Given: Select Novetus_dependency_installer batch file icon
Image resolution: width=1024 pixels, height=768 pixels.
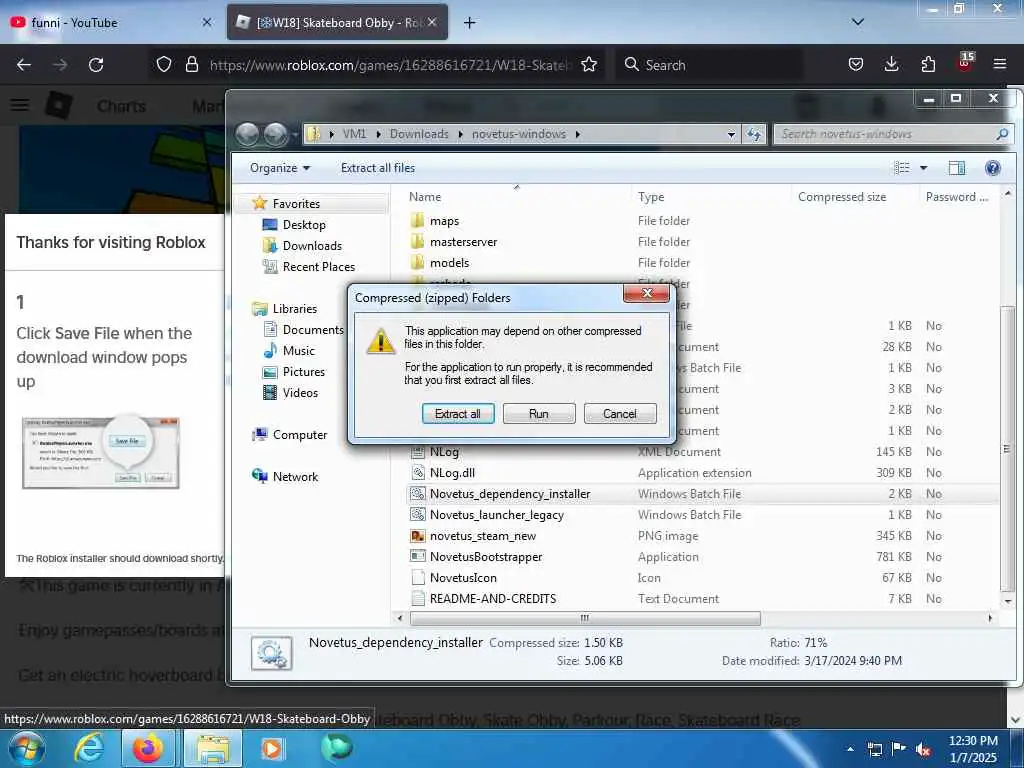Looking at the screenshot, I should (x=418, y=494).
